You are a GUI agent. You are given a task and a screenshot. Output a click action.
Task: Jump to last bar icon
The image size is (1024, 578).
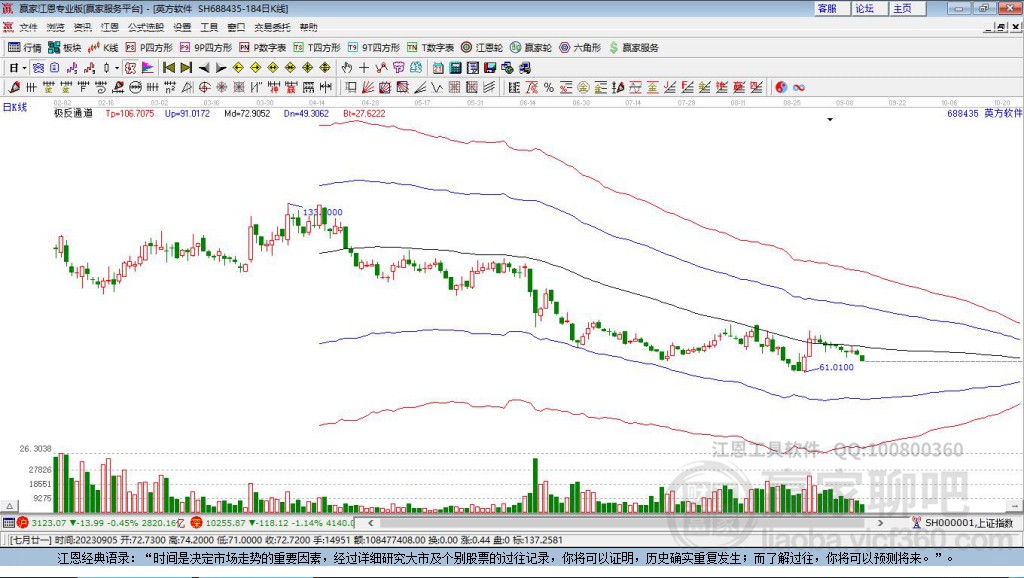(186, 68)
